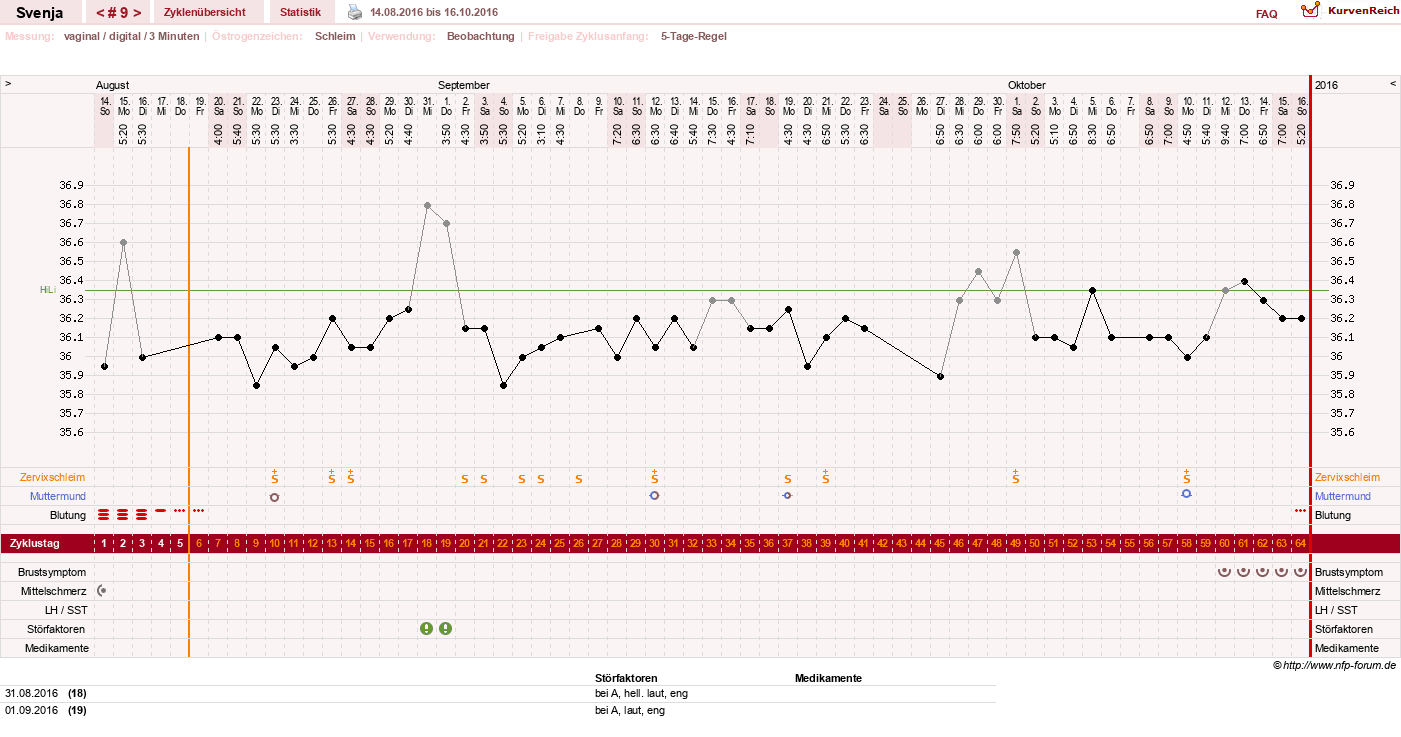
Task: Click the 35.9 temperature point on day 45
Action: tap(940, 376)
